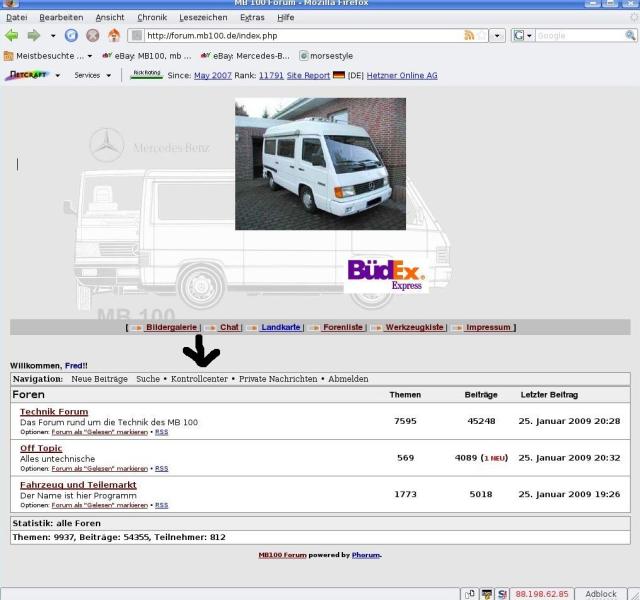
Task: Mark Technik Forum as Gelesen
Action: tap(100, 432)
